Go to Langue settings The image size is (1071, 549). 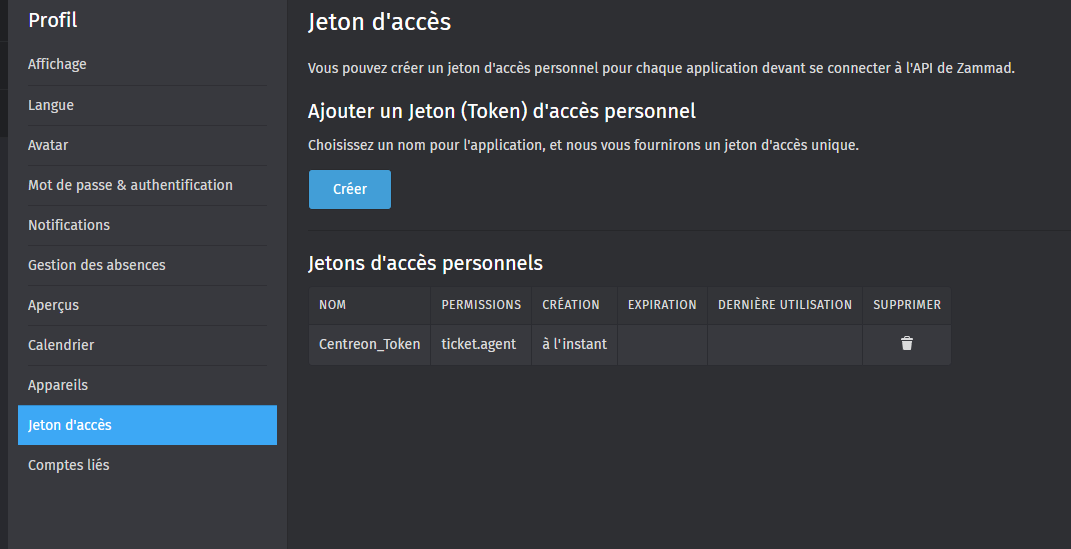[51, 105]
